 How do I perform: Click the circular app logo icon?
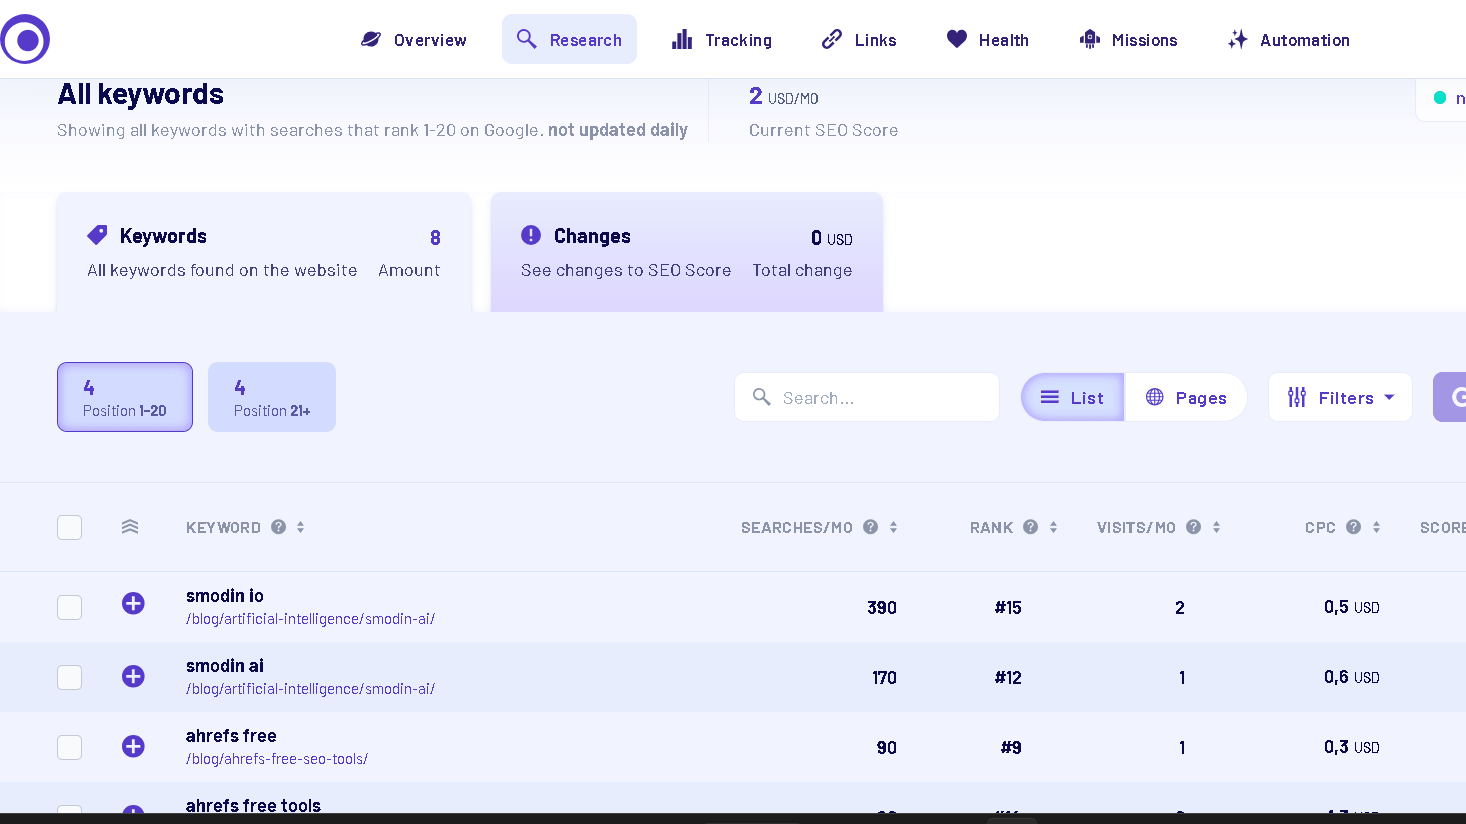(25, 40)
